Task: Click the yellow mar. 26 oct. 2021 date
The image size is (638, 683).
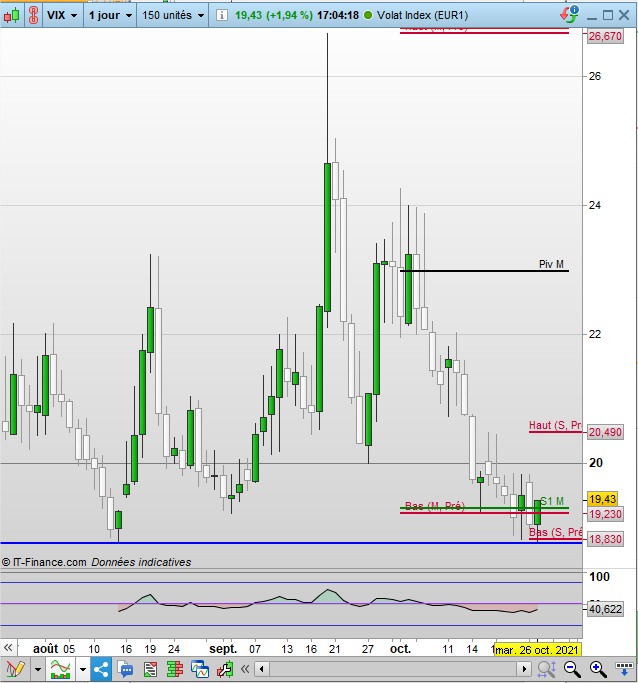Action: click(x=537, y=650)
